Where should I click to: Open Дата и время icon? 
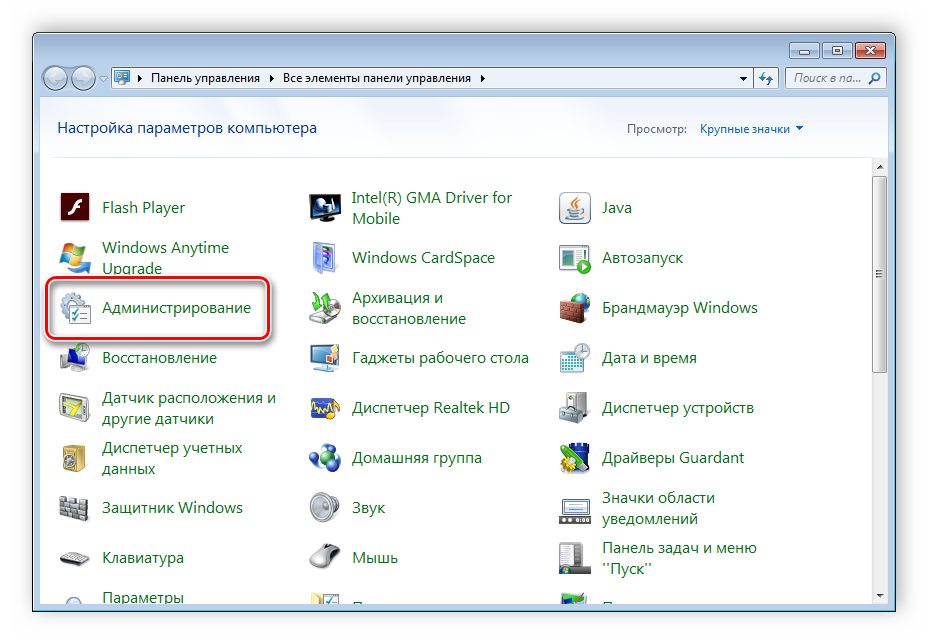click(x=575, y=358)
